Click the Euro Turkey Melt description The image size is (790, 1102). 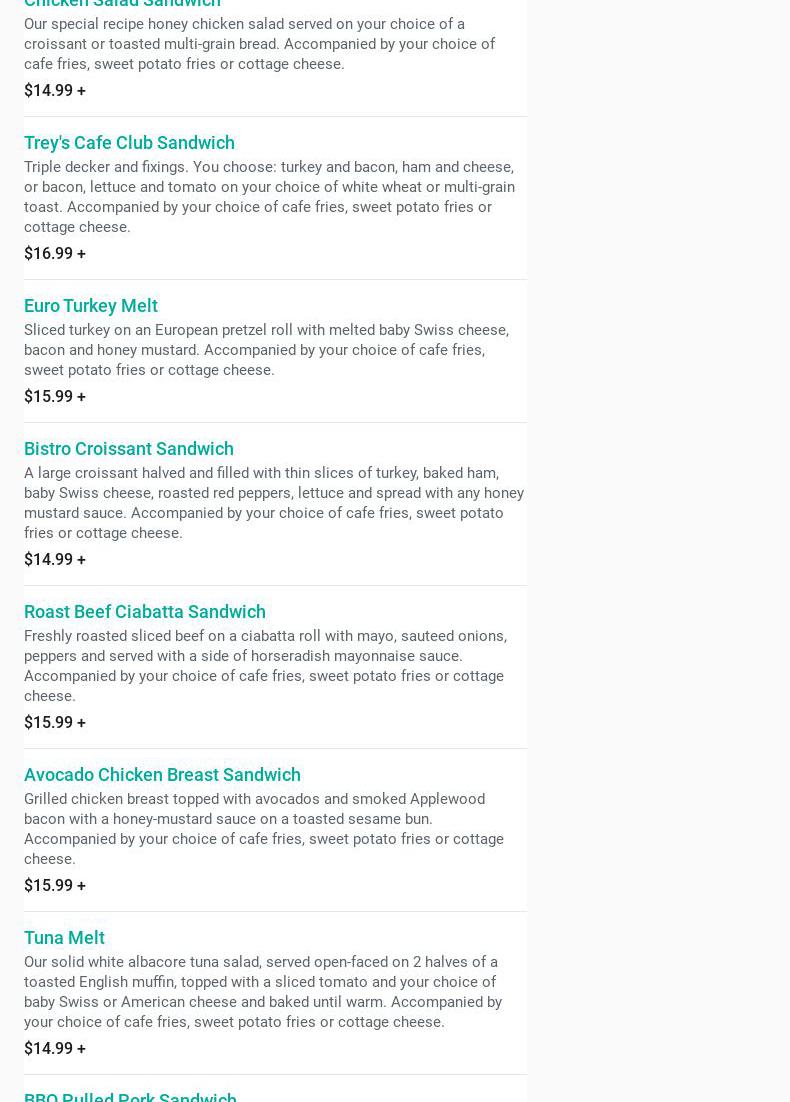click(x=266, y=350)
